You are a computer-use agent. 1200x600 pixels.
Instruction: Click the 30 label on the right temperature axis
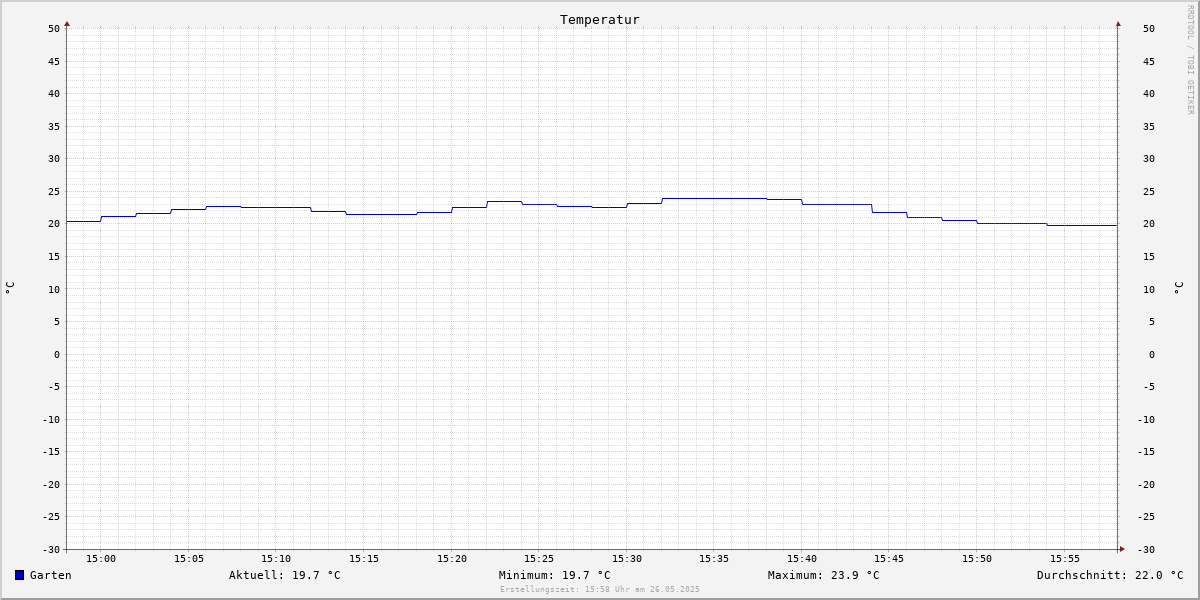1149,158
